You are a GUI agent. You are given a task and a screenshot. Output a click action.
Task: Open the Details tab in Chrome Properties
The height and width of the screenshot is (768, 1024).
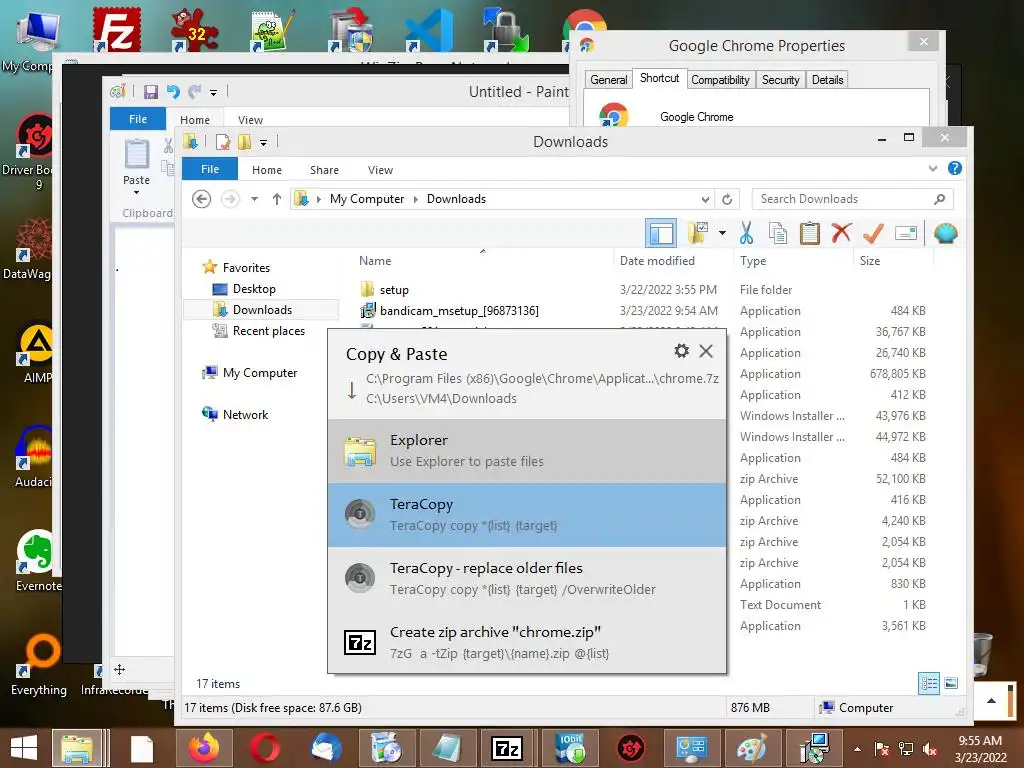pos(827,80)
